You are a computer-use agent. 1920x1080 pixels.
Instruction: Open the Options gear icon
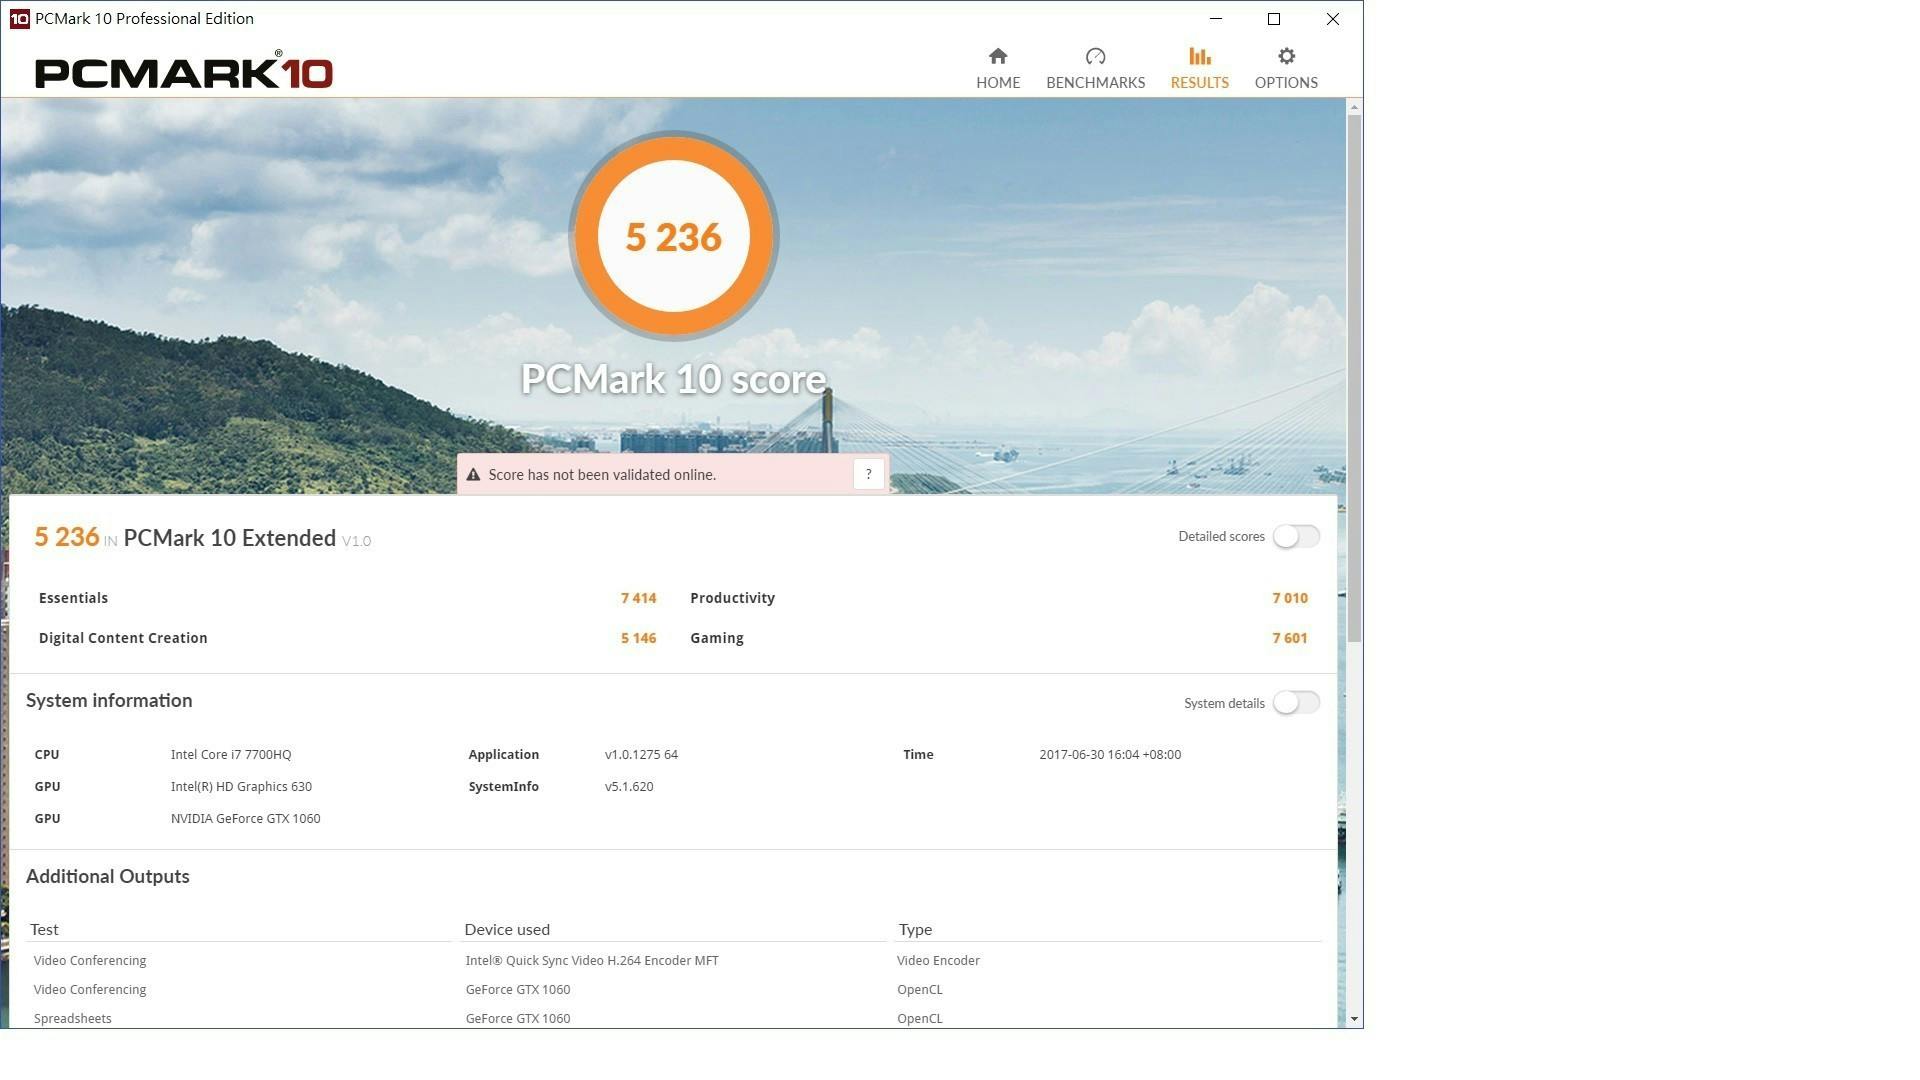[x=1286, y=56]
